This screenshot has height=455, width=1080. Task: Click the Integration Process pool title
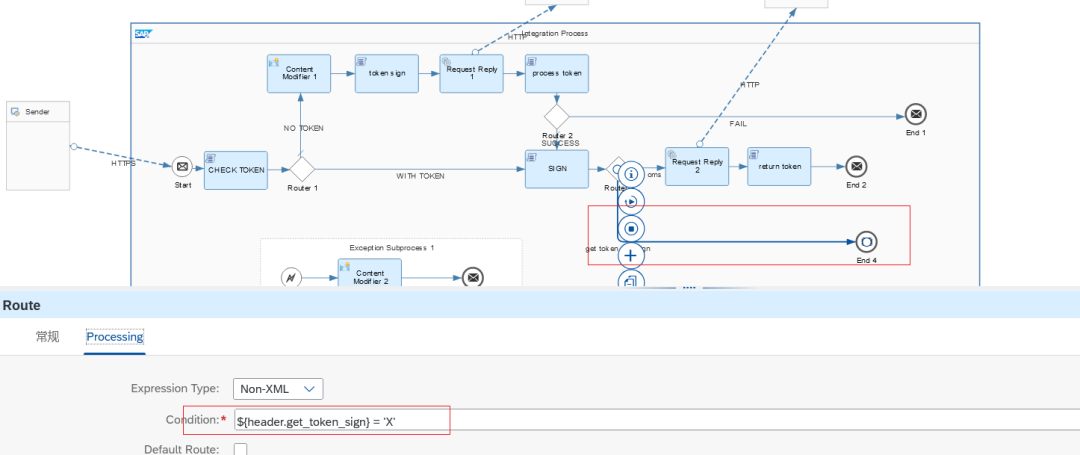[555, 33]
